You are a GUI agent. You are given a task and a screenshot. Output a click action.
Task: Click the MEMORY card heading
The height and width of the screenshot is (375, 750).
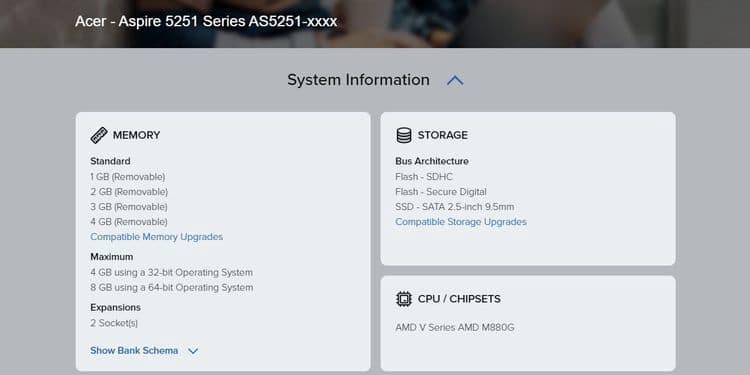coord(136,135)
